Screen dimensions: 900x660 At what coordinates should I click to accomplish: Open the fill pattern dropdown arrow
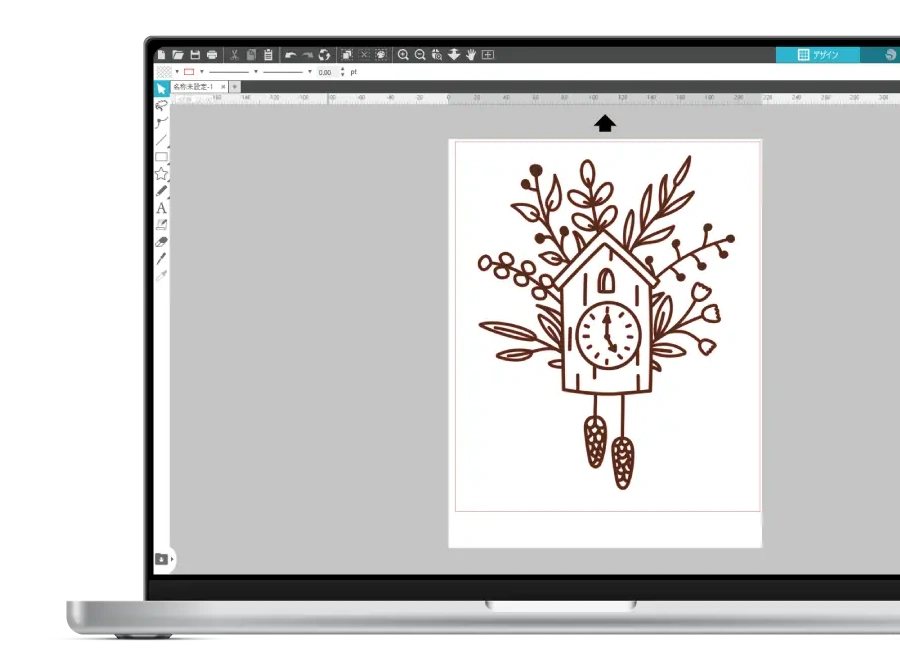click(x=177, y=72)
